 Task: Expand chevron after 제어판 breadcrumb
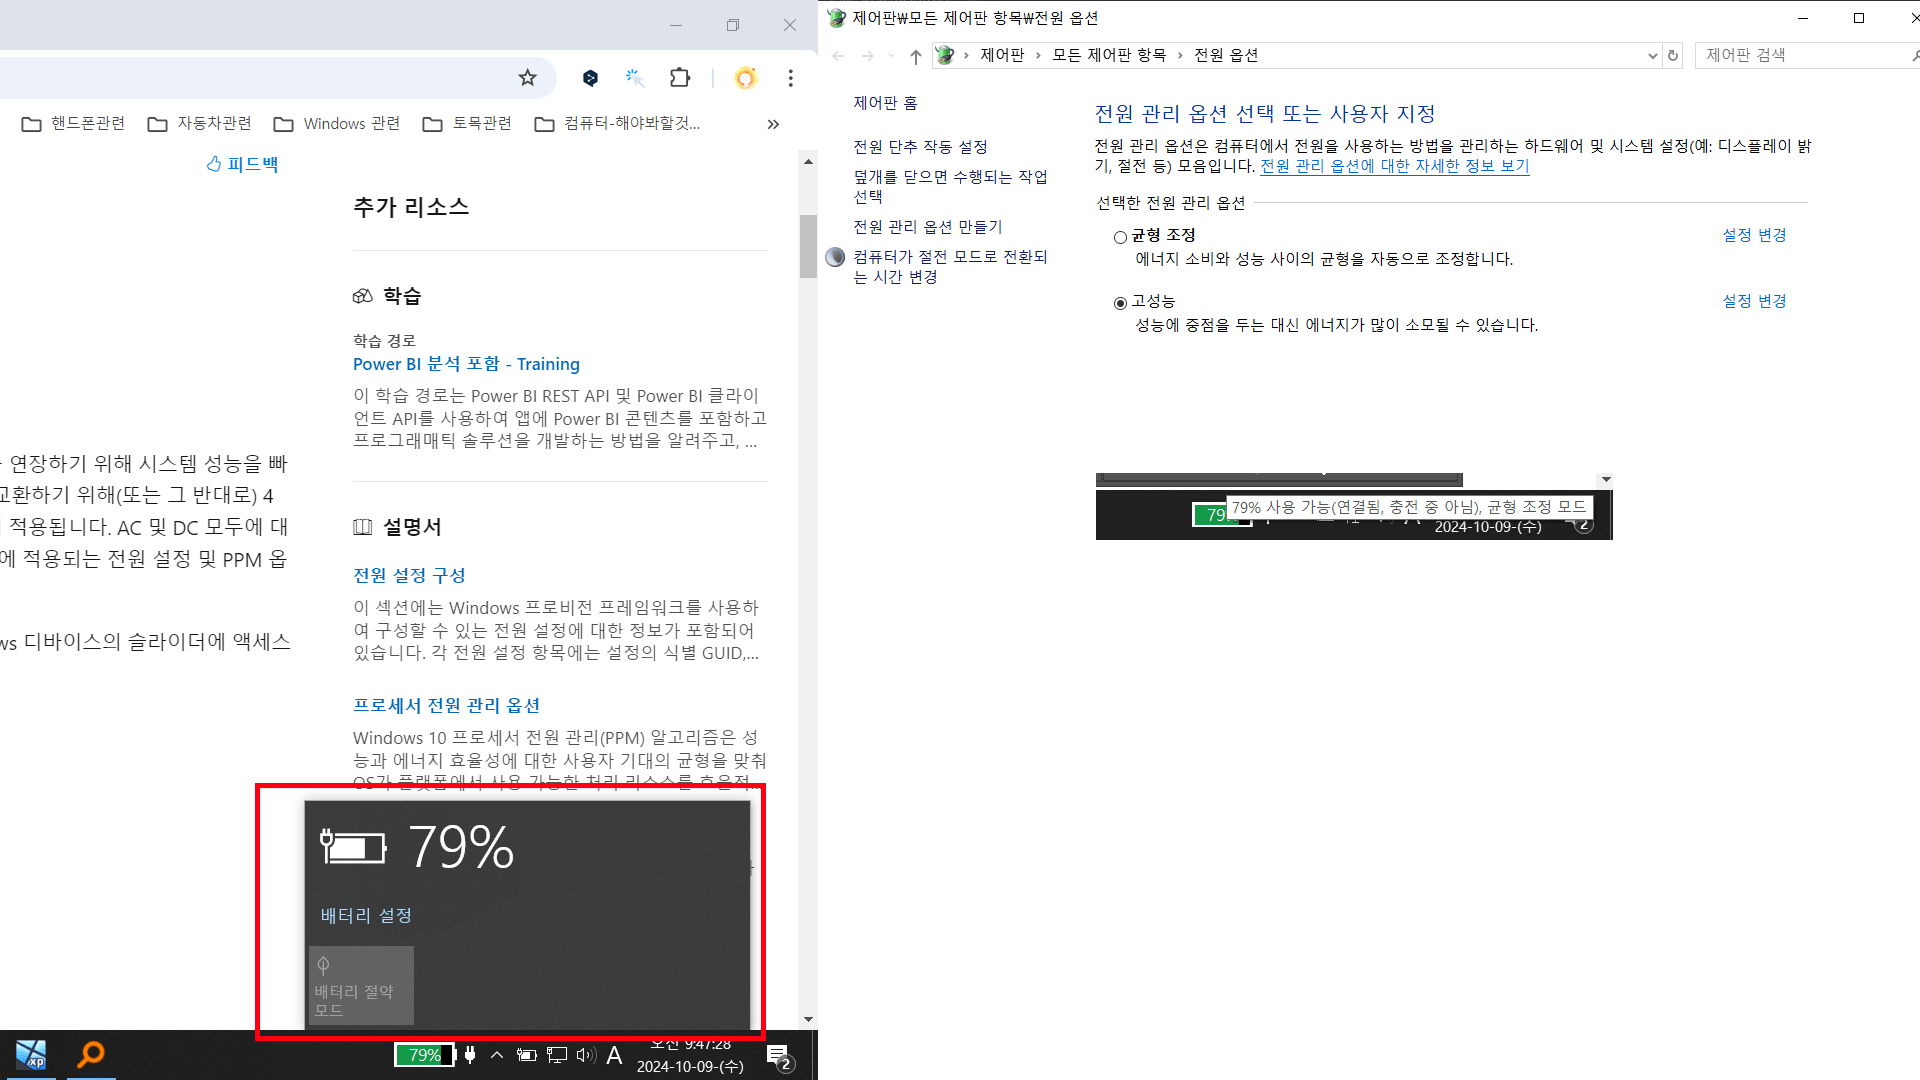point(1038,55)
